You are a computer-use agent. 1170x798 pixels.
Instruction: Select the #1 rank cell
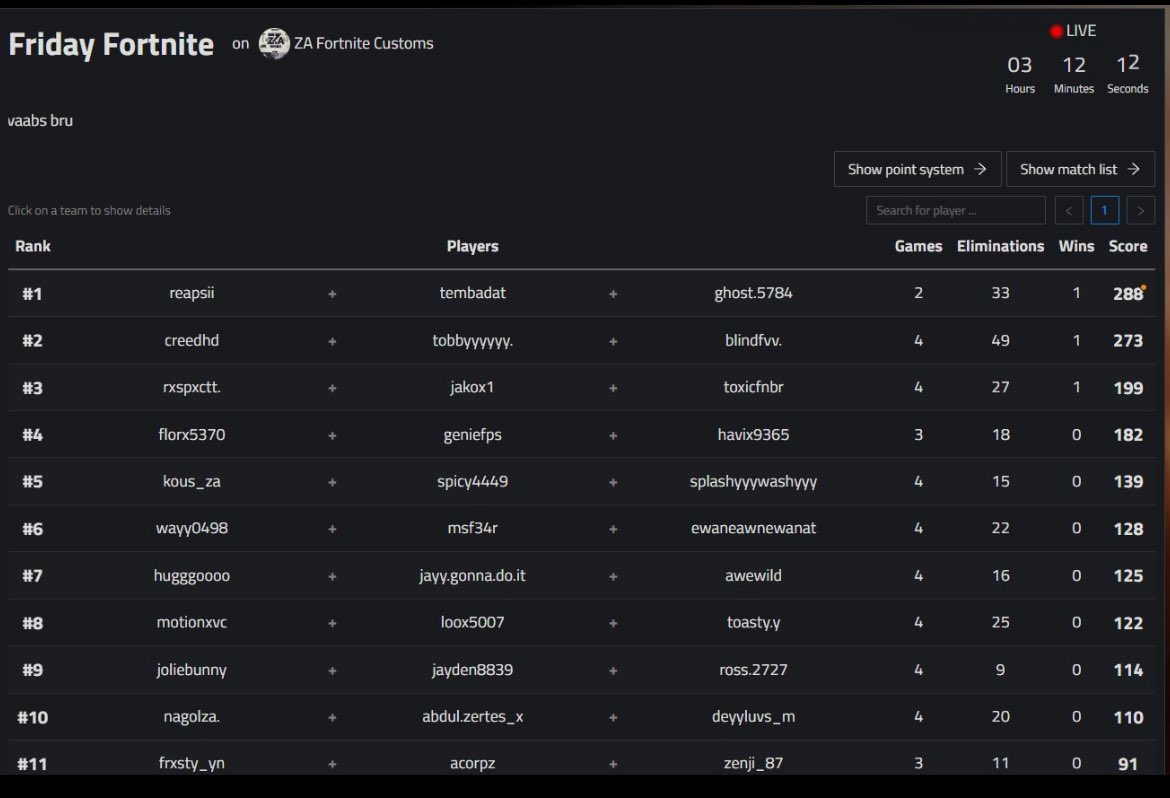click(x=32, y=294)
